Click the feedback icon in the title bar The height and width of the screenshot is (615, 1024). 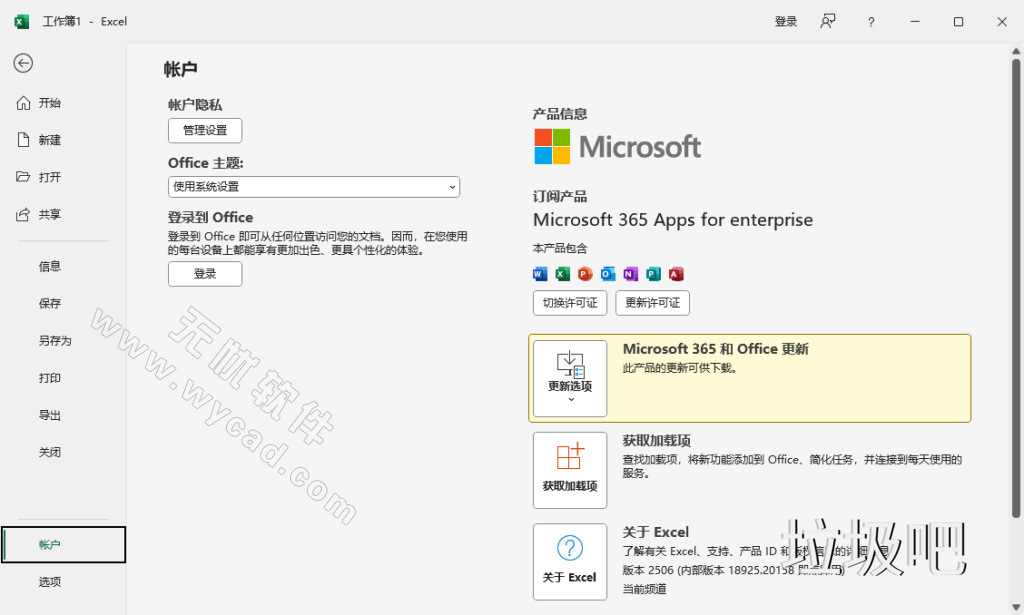[x=827, y=20]
